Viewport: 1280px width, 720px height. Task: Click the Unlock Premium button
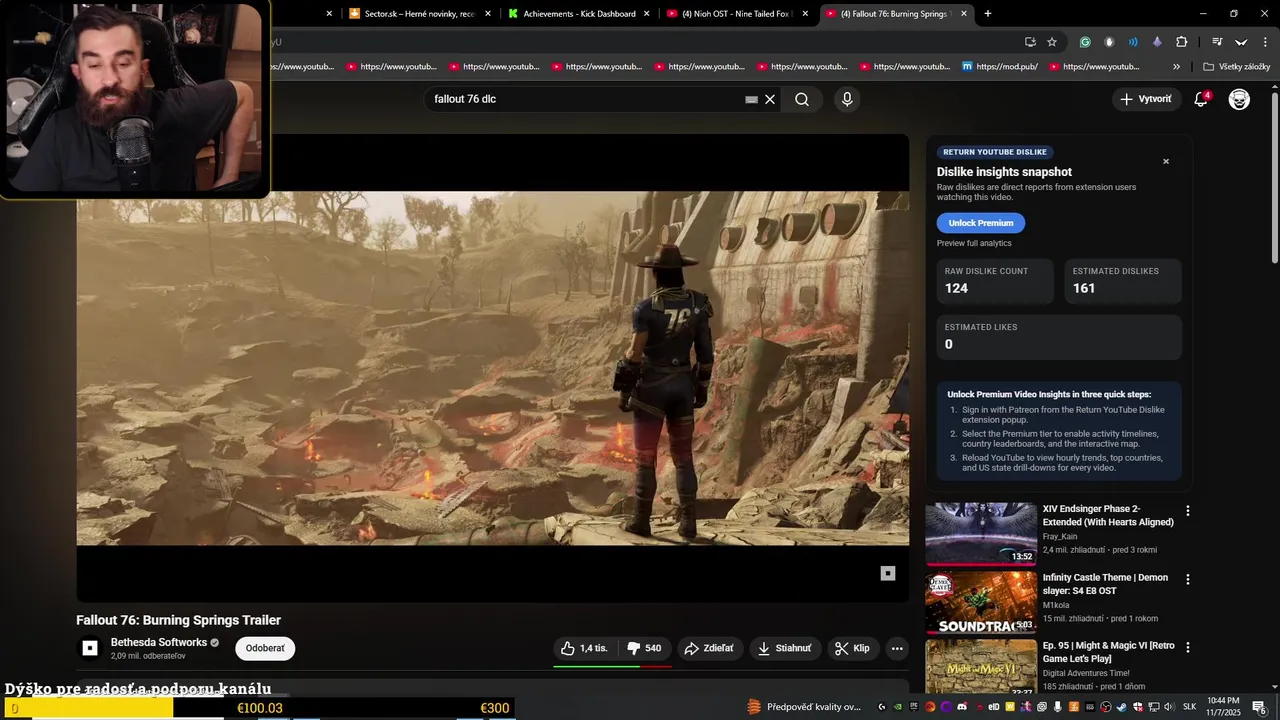(981, 223)
